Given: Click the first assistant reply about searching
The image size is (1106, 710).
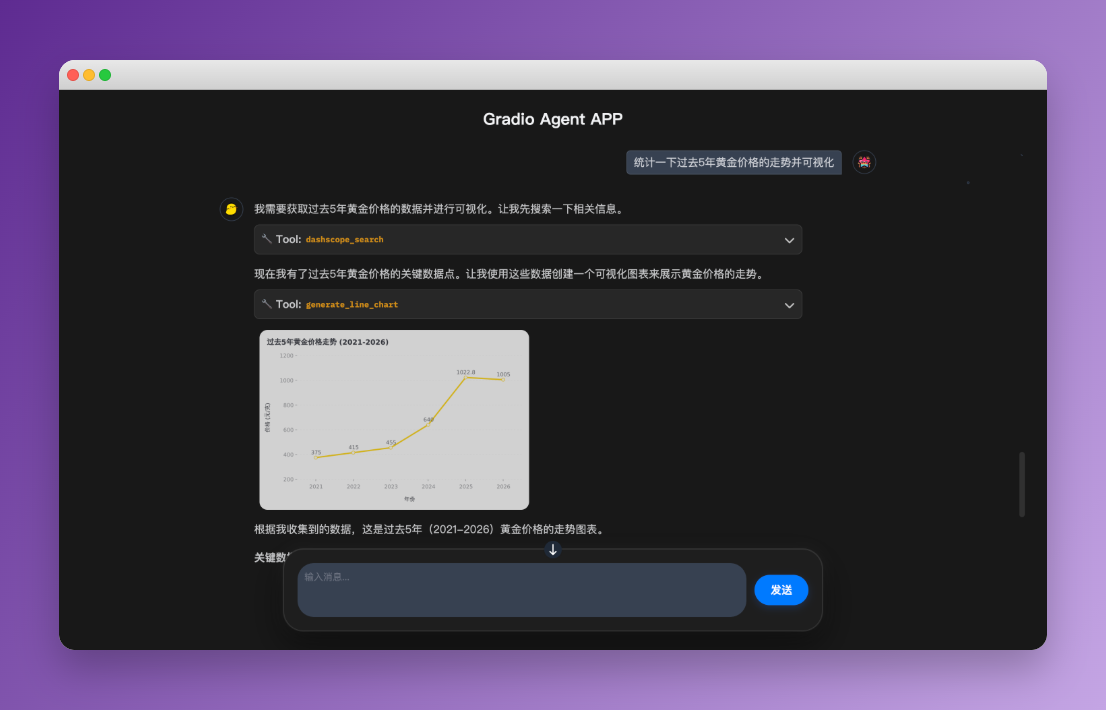Looking at the screenshot, I should pyautogui.click(x=438, y=209).
